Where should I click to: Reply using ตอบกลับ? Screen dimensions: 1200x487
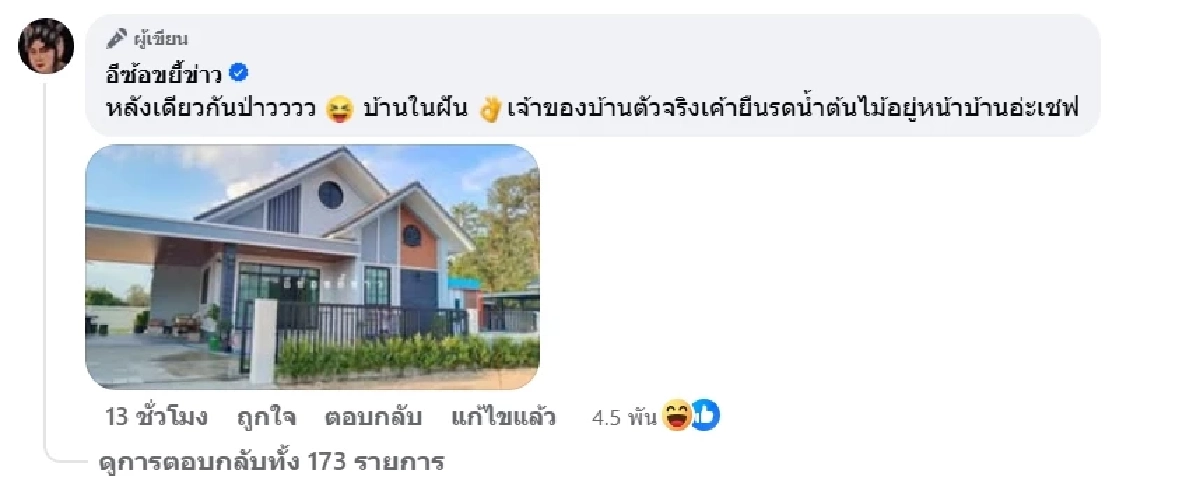[x=373, y=417]
